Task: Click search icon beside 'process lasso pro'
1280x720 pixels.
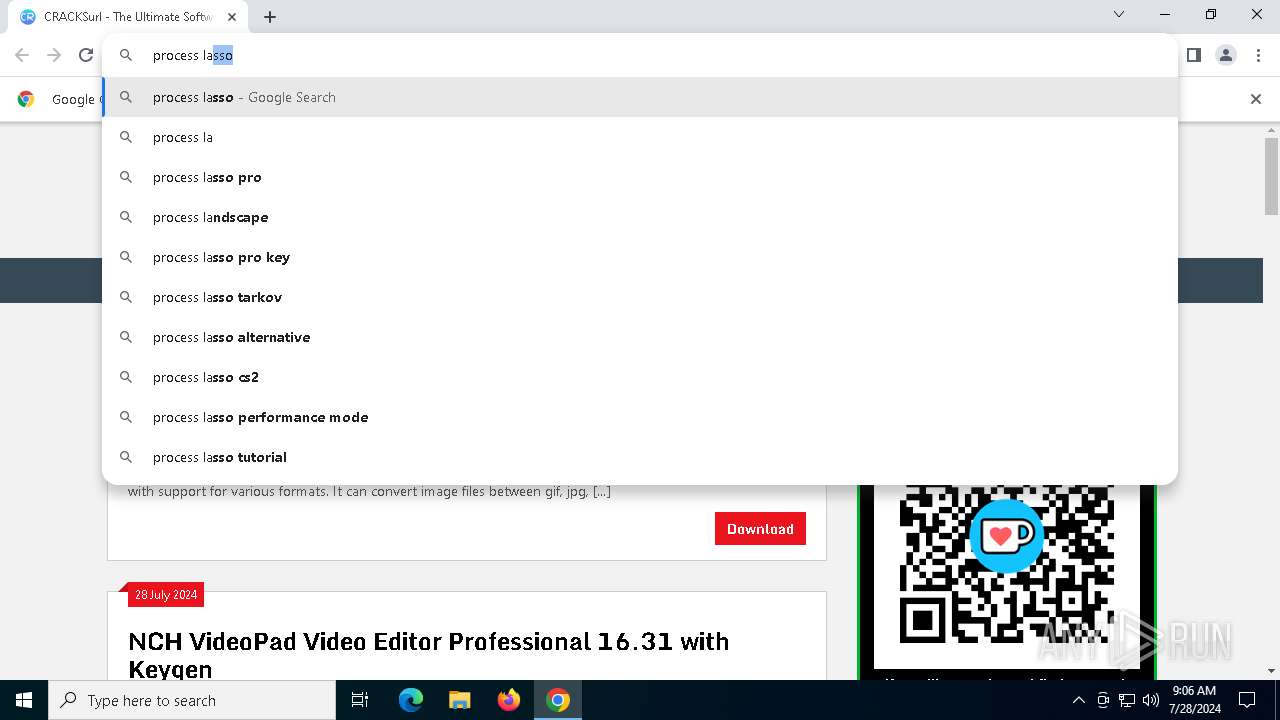Action: coord(126,177)
